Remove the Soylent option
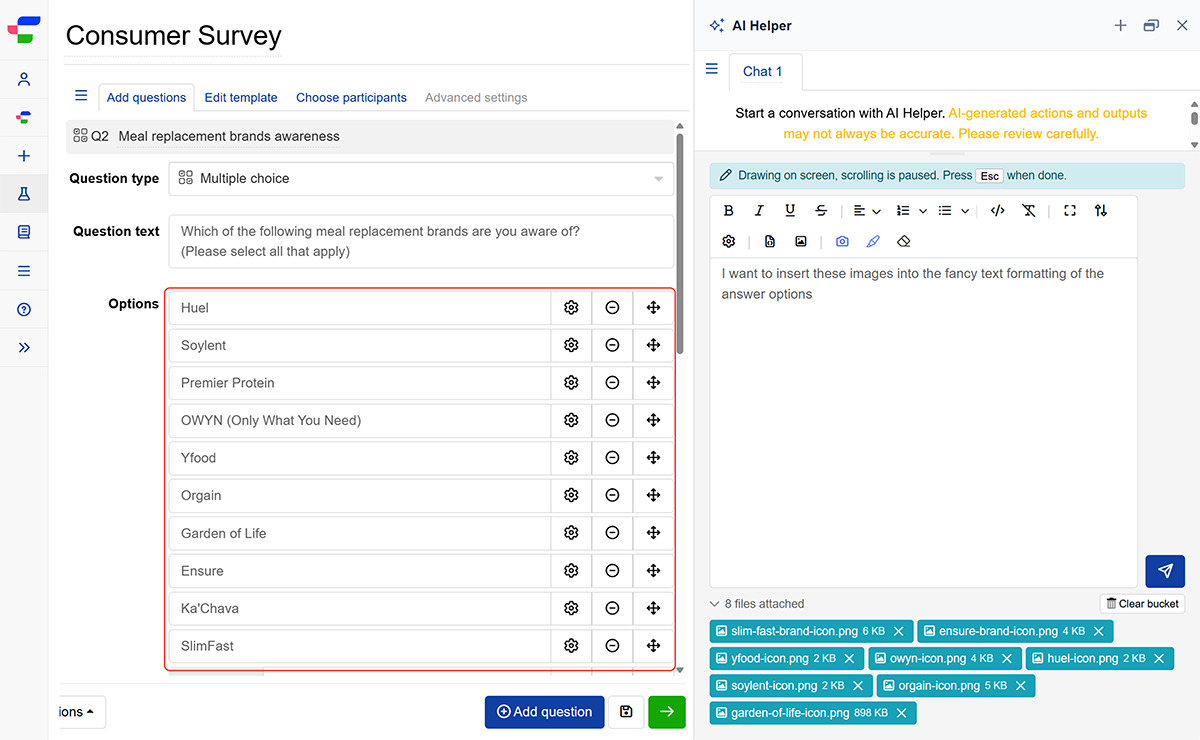This screenshot has height=740, width=1200. coord(612,345)
